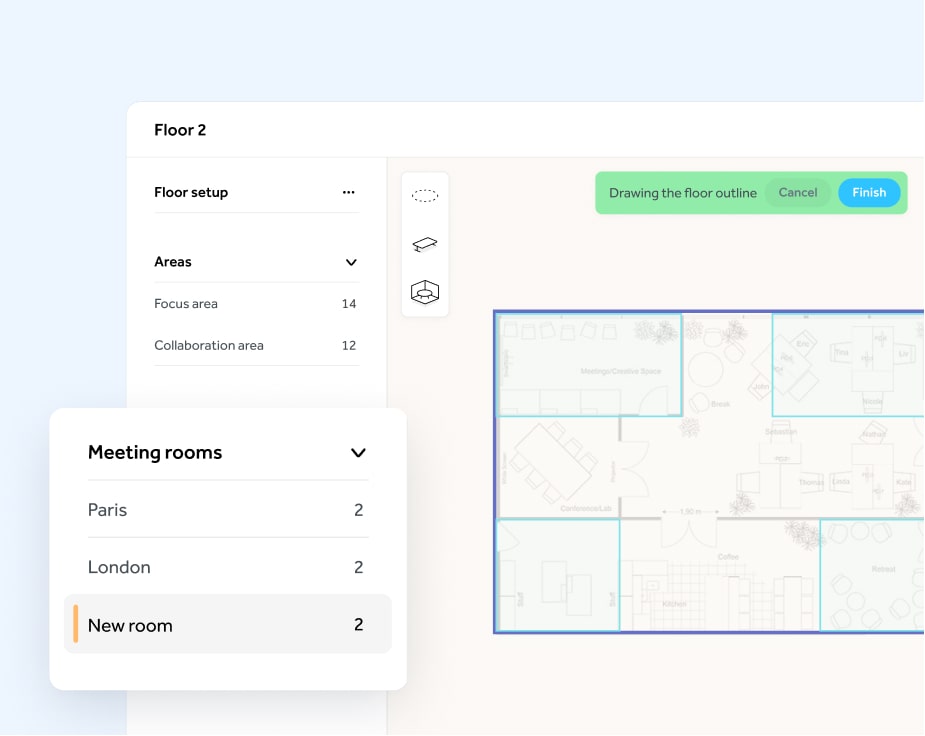
Task: Expand options with the Areas chevron
Action: coord(351,262)
